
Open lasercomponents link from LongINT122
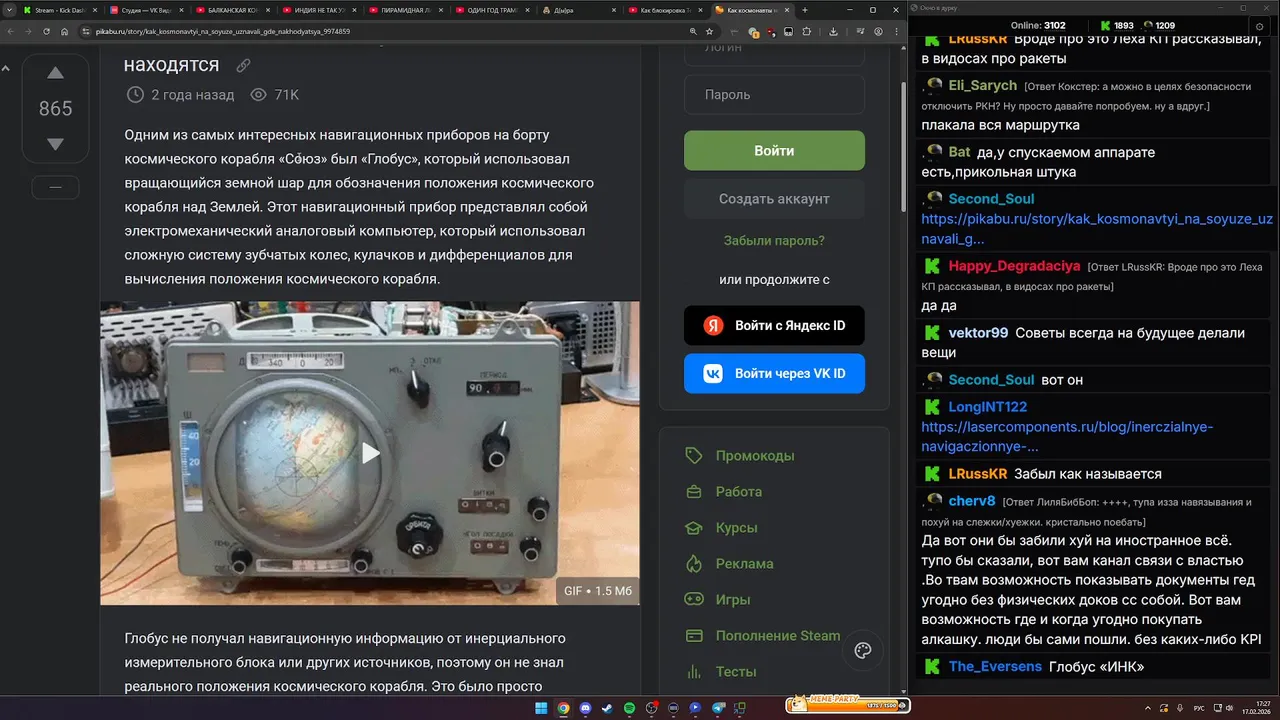point(1067,437)
